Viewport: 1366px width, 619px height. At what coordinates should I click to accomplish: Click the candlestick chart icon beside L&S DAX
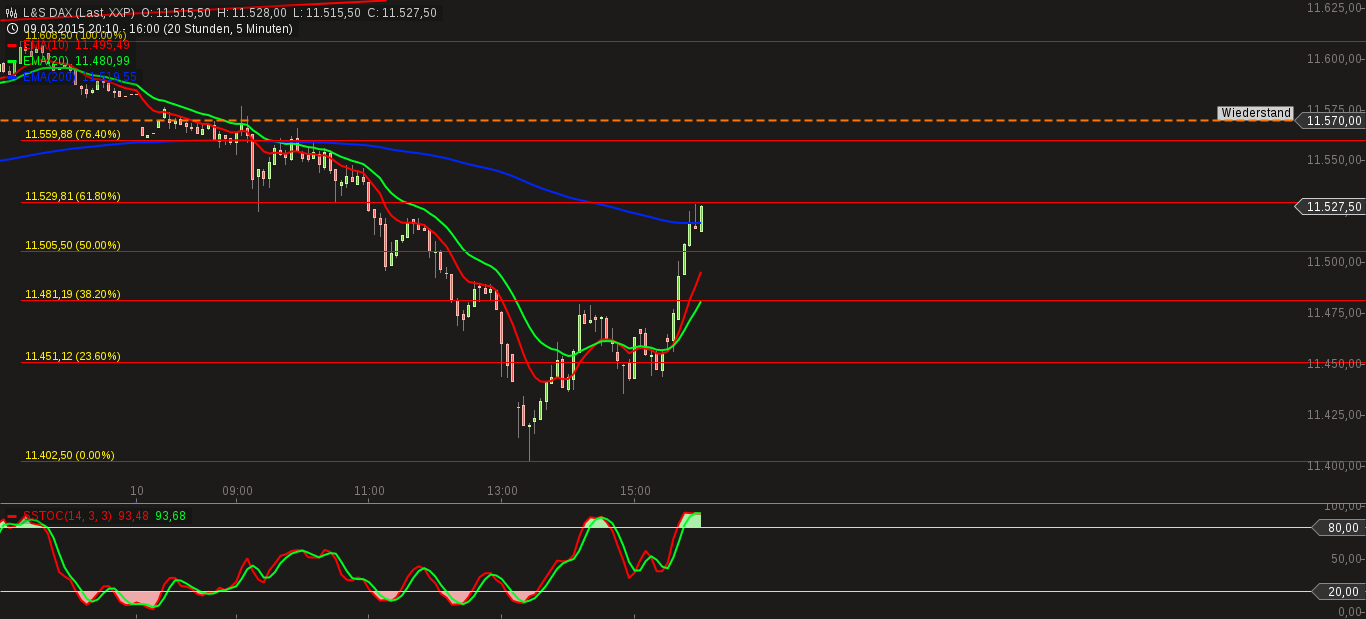coord(11,13)
